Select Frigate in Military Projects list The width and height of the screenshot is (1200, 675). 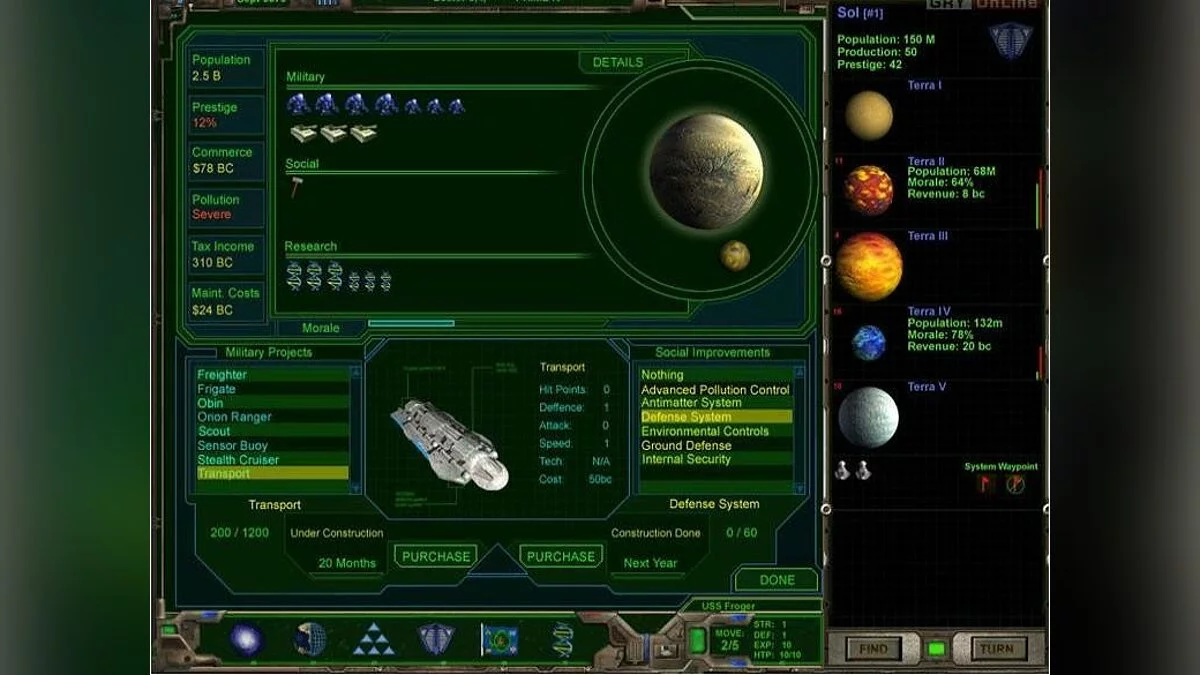pos(273,389)
